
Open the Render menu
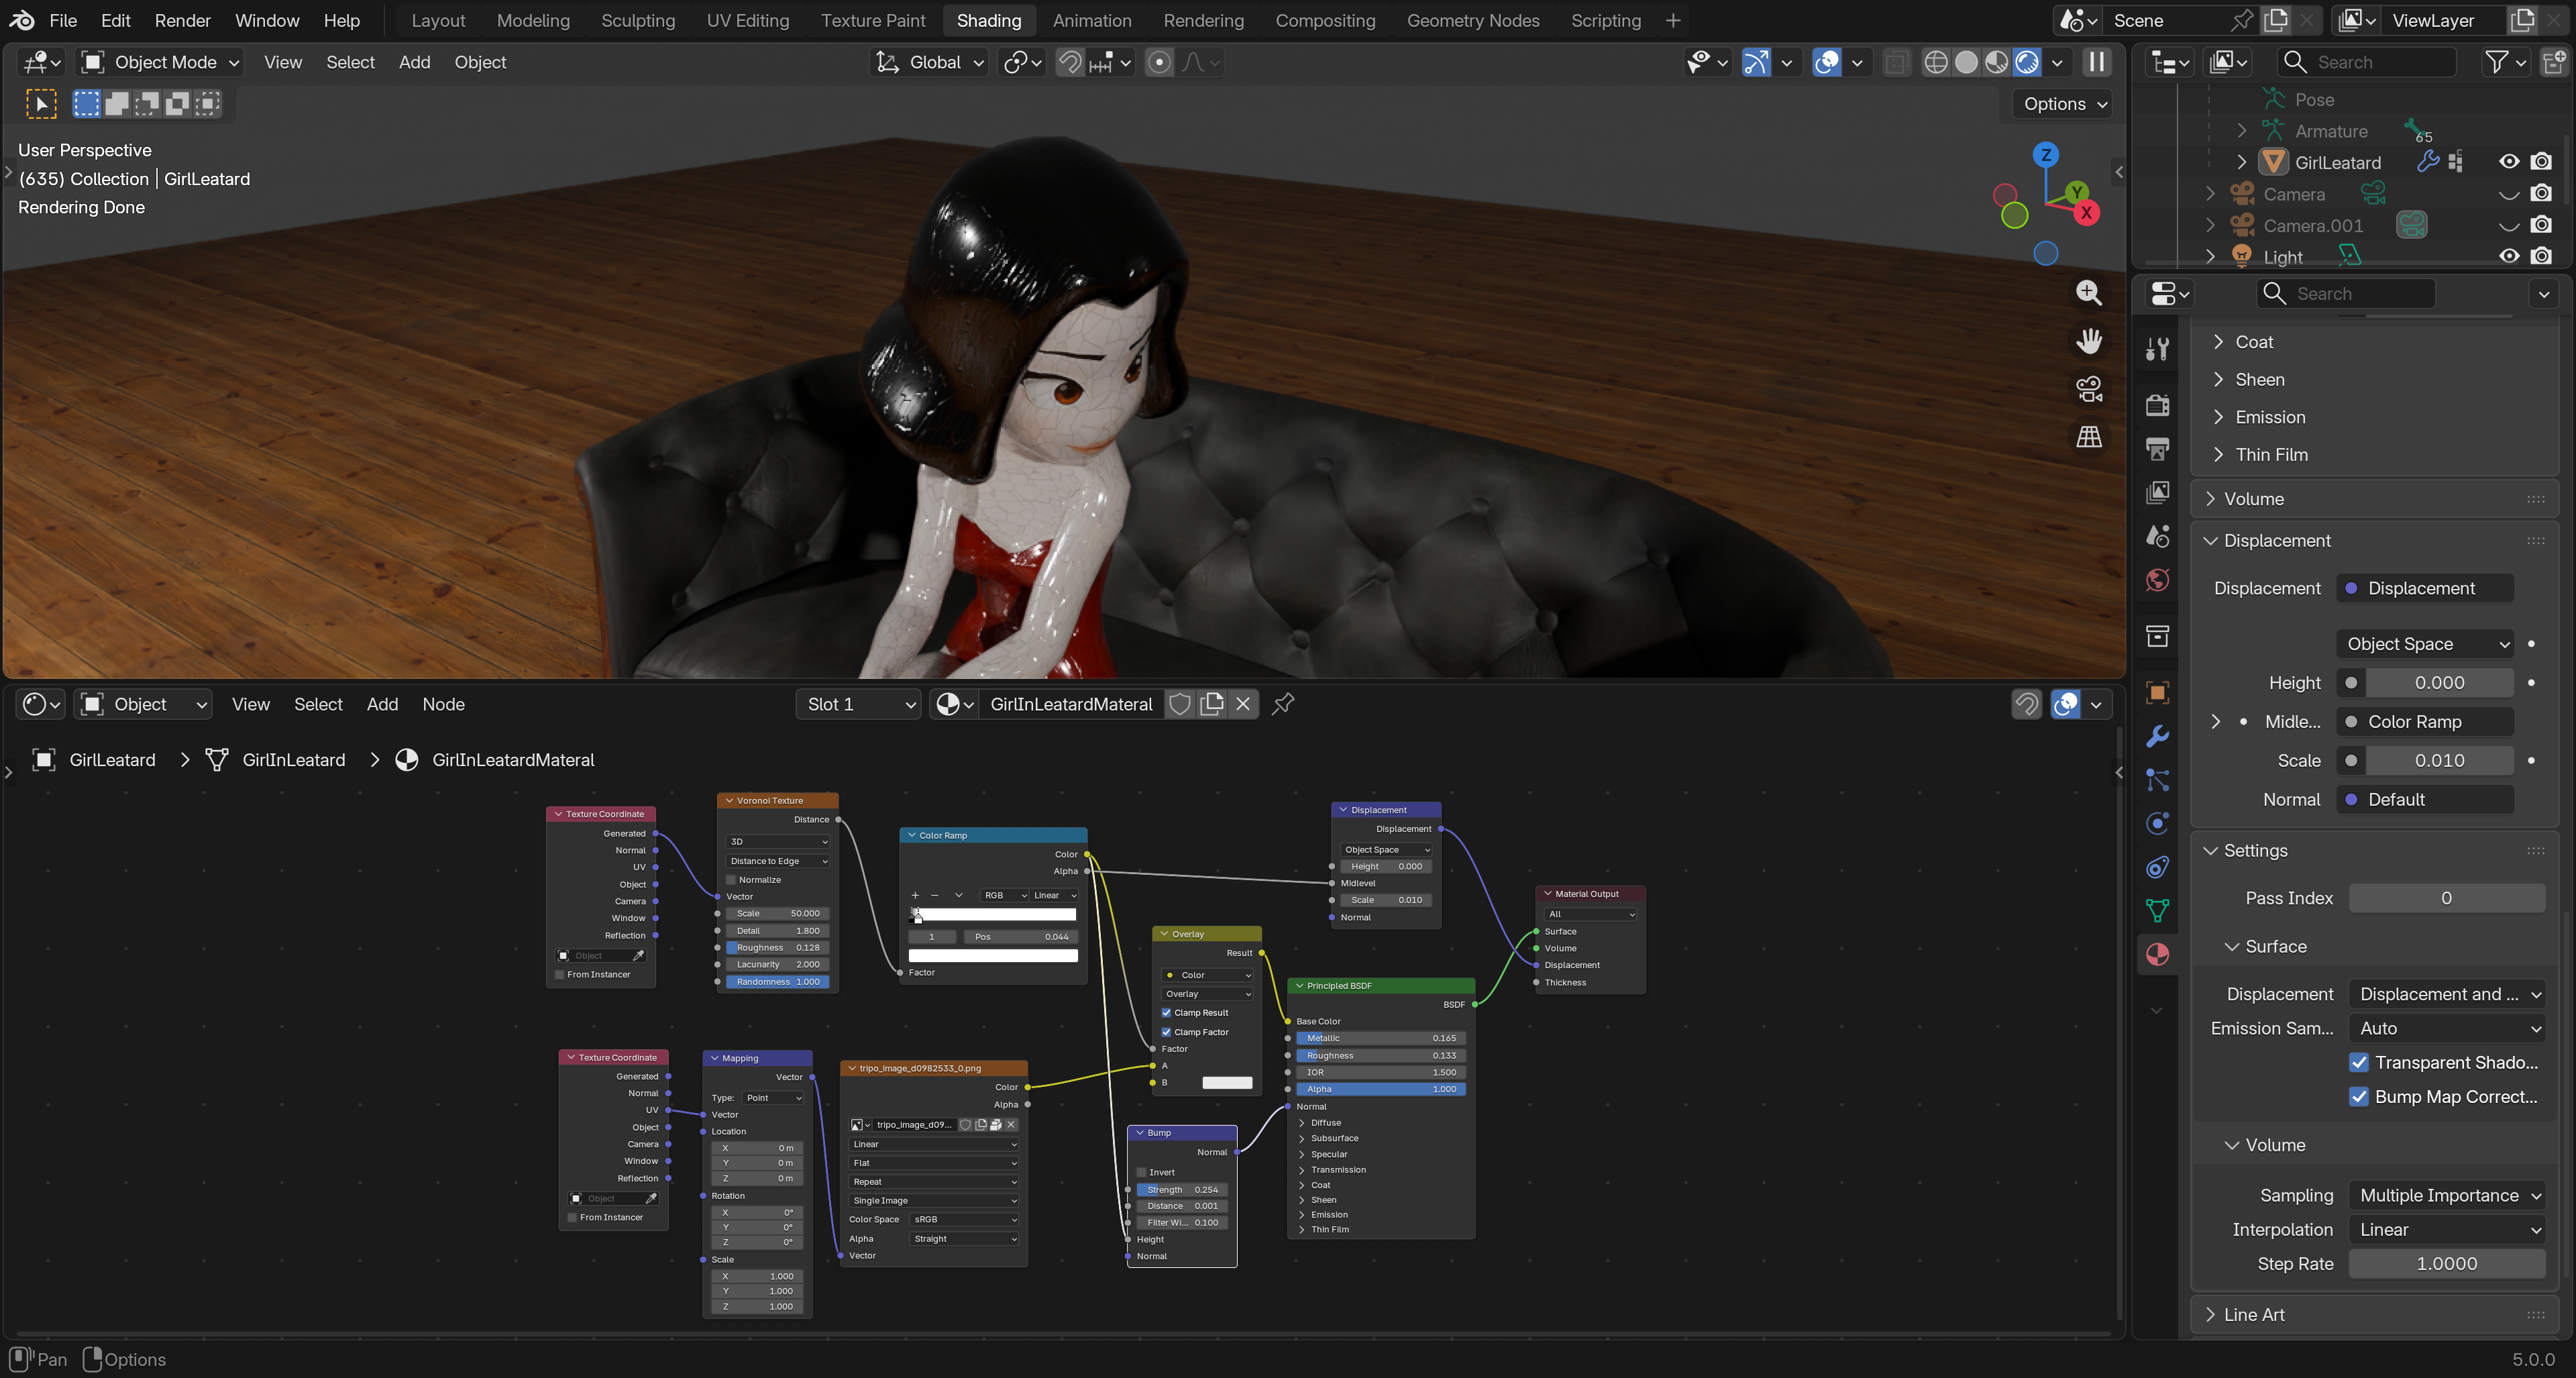coord(182,20)
